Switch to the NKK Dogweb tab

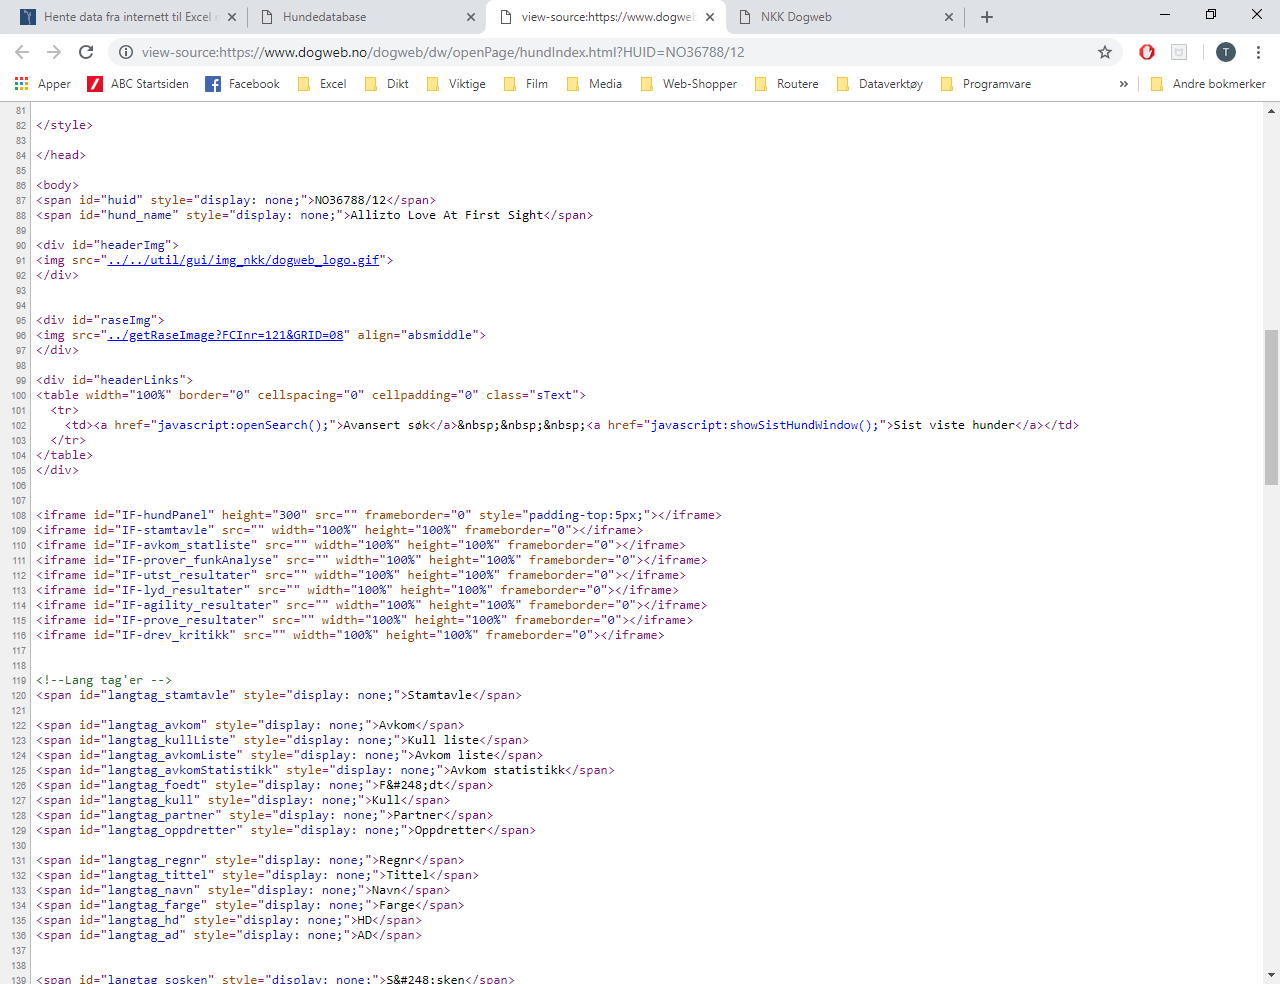click(843, 17)
